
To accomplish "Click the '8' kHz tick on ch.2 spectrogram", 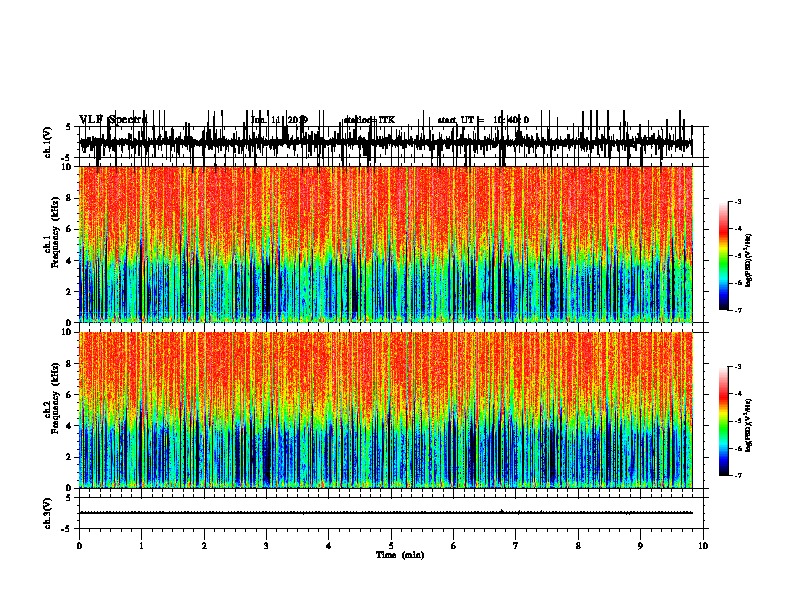I will (x=70, y=364).
